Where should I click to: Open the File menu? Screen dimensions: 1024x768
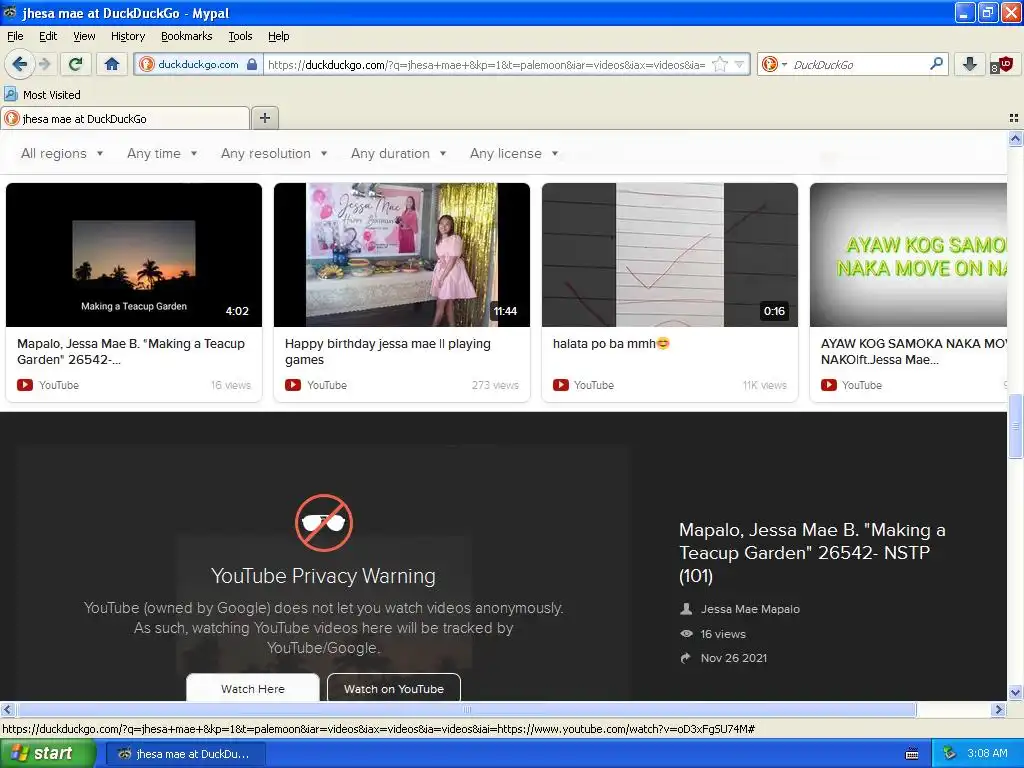(x=15, y=36)
